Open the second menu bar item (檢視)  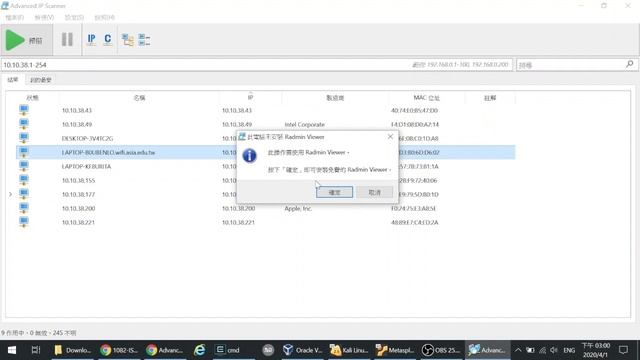44,18
